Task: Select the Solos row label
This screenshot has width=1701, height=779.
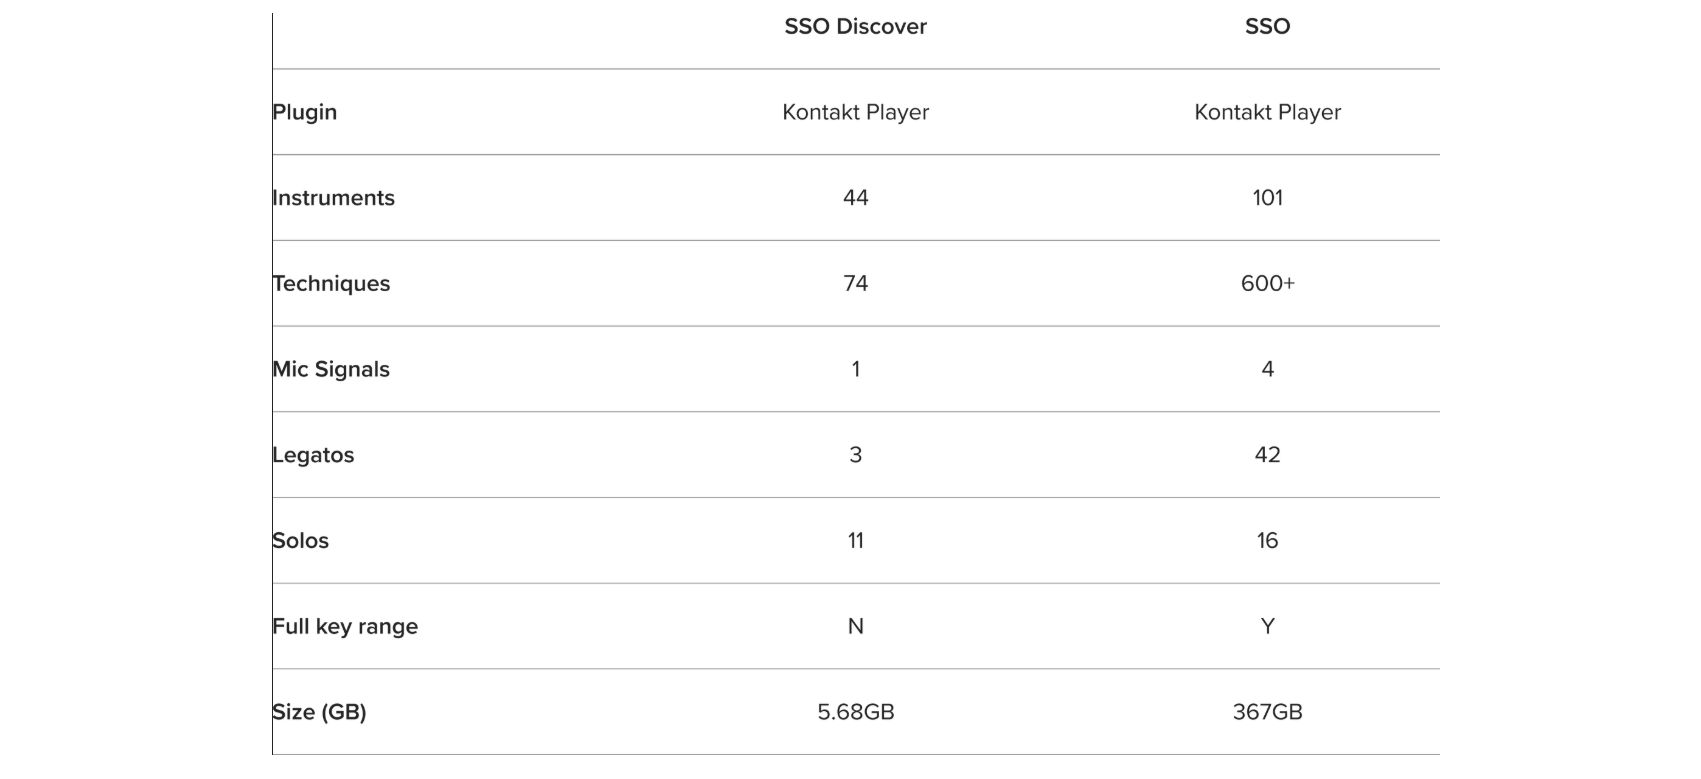Action: (301, 541)
